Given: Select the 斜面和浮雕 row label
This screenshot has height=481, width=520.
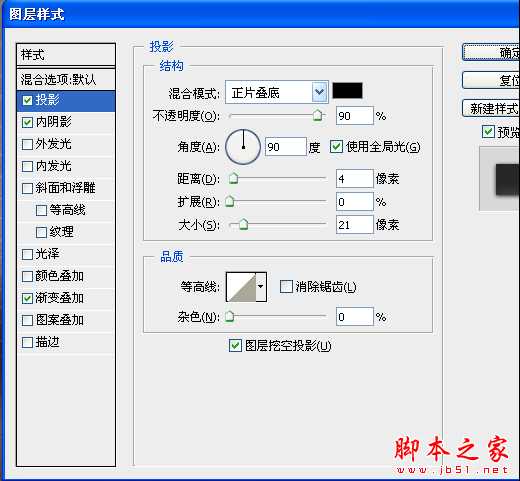Looking at the screenshot, I should click(x=66, y=188).
